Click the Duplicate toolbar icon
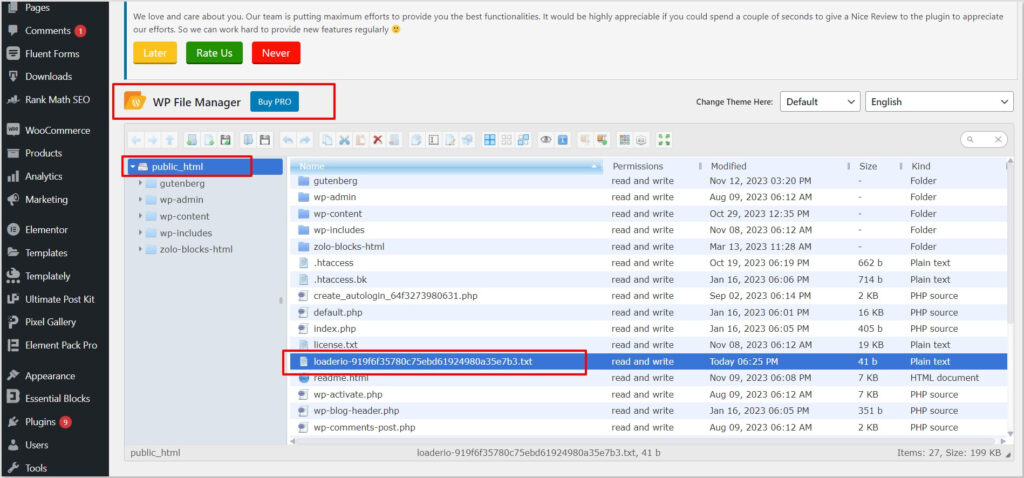 click(x=416, y=140)
